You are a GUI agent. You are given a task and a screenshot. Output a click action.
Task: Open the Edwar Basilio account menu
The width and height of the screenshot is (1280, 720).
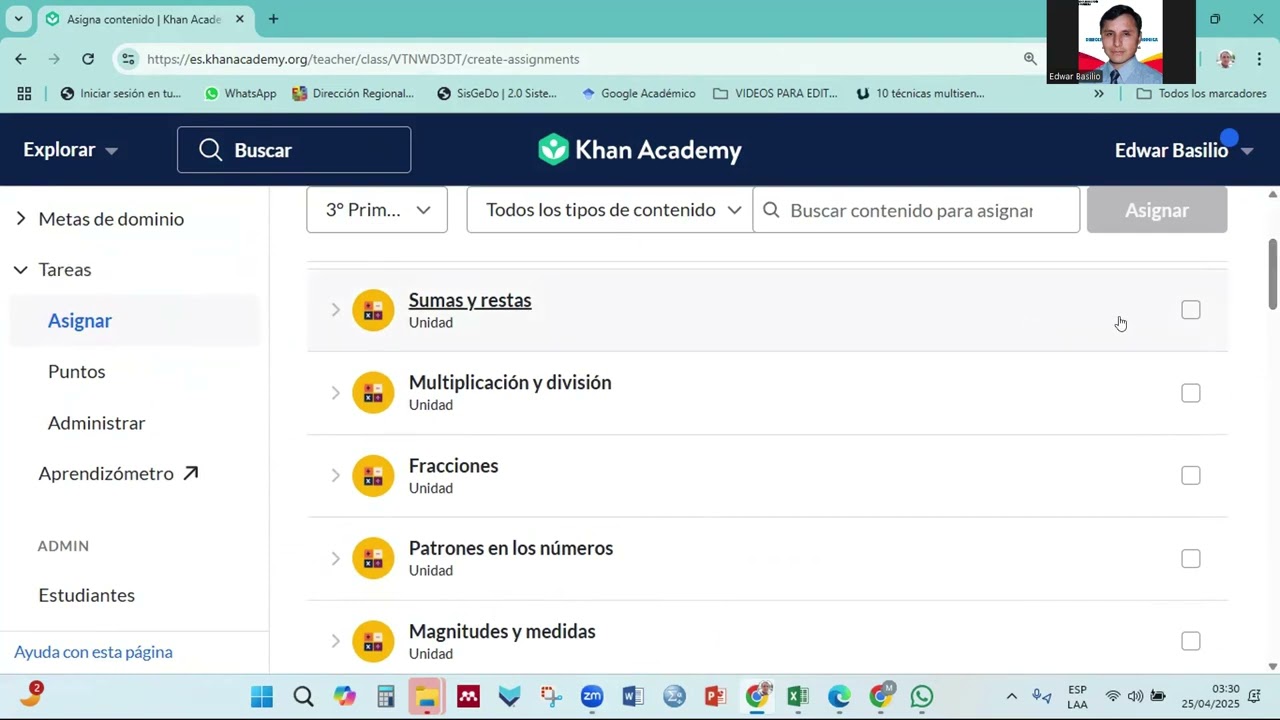tap(1184, 150)
